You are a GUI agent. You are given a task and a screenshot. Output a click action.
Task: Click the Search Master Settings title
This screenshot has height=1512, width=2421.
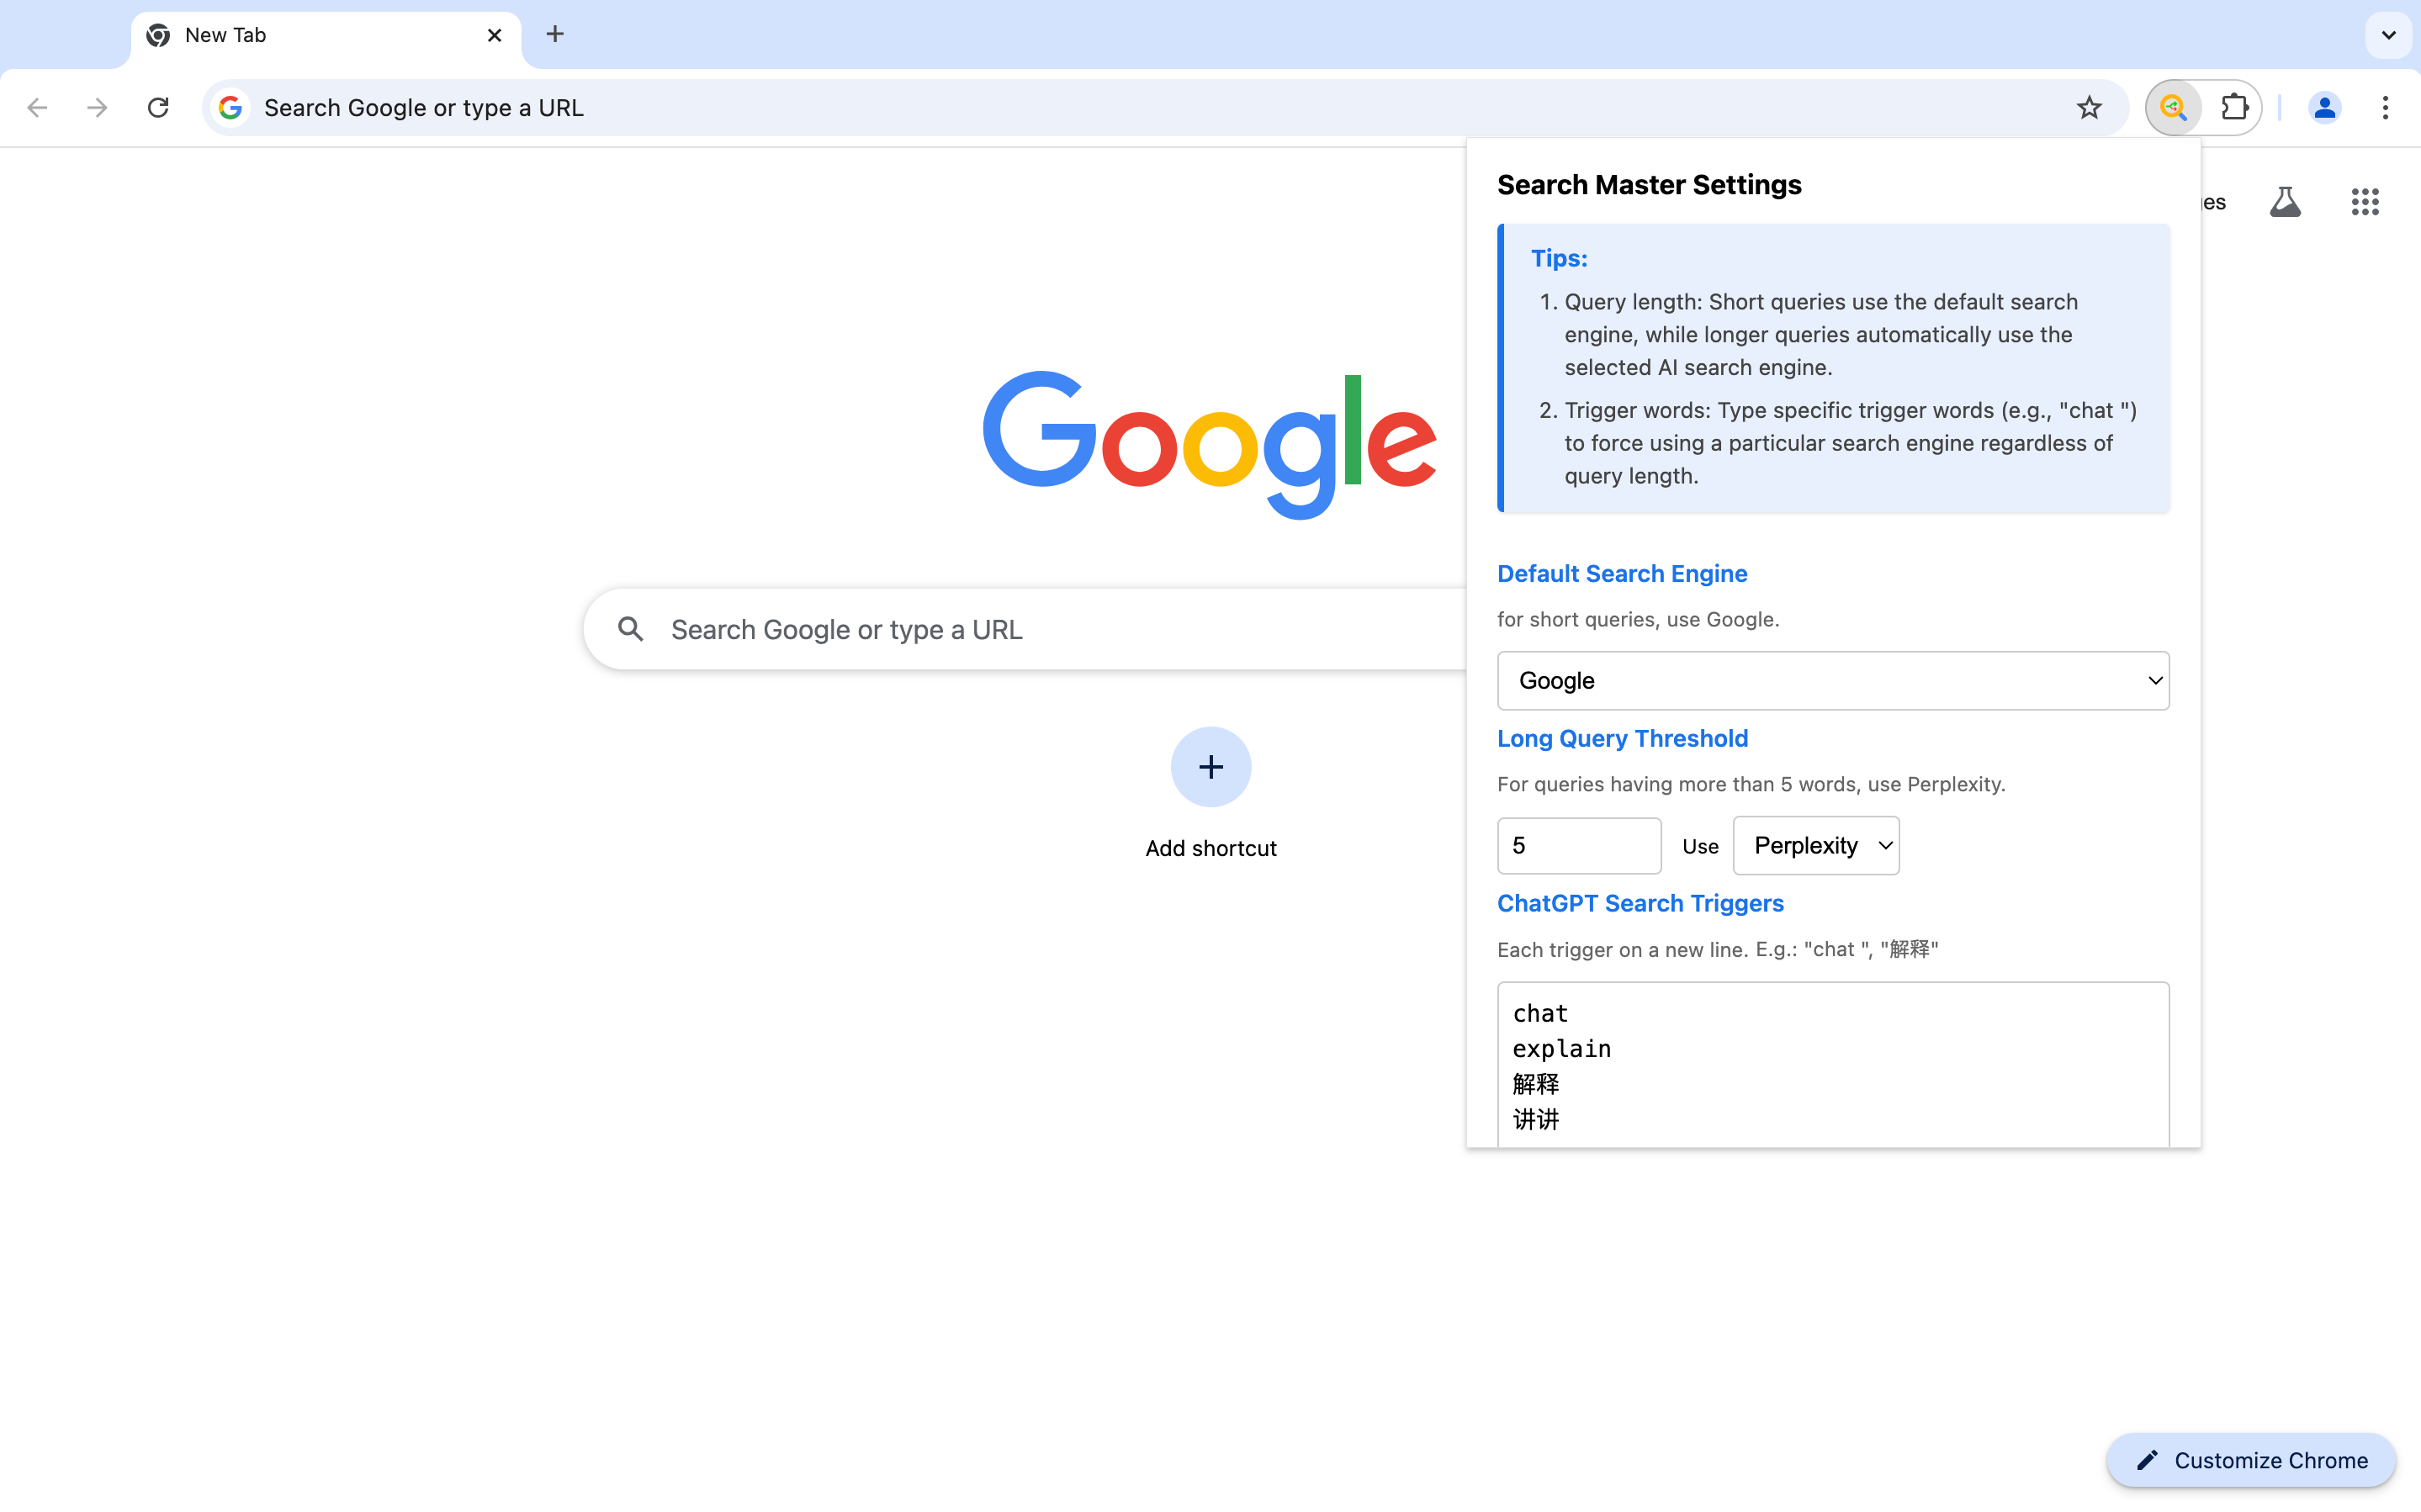click(1649, 185)
